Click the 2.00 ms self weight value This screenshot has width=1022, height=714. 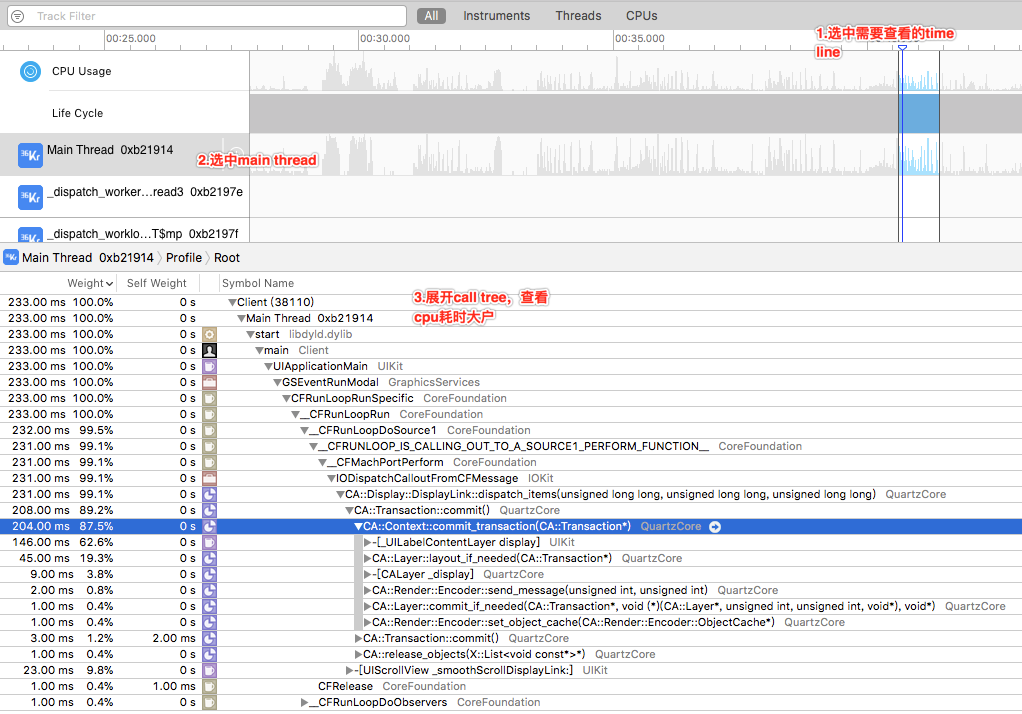174,638
